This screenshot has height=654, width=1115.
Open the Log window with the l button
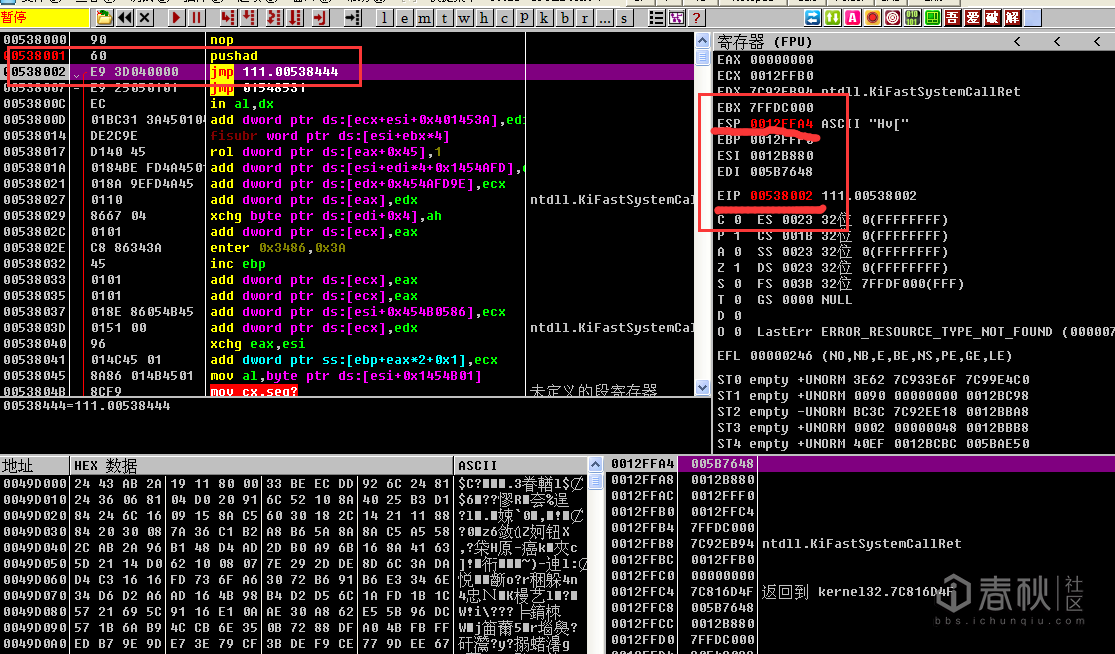click(x=385, y=18)
